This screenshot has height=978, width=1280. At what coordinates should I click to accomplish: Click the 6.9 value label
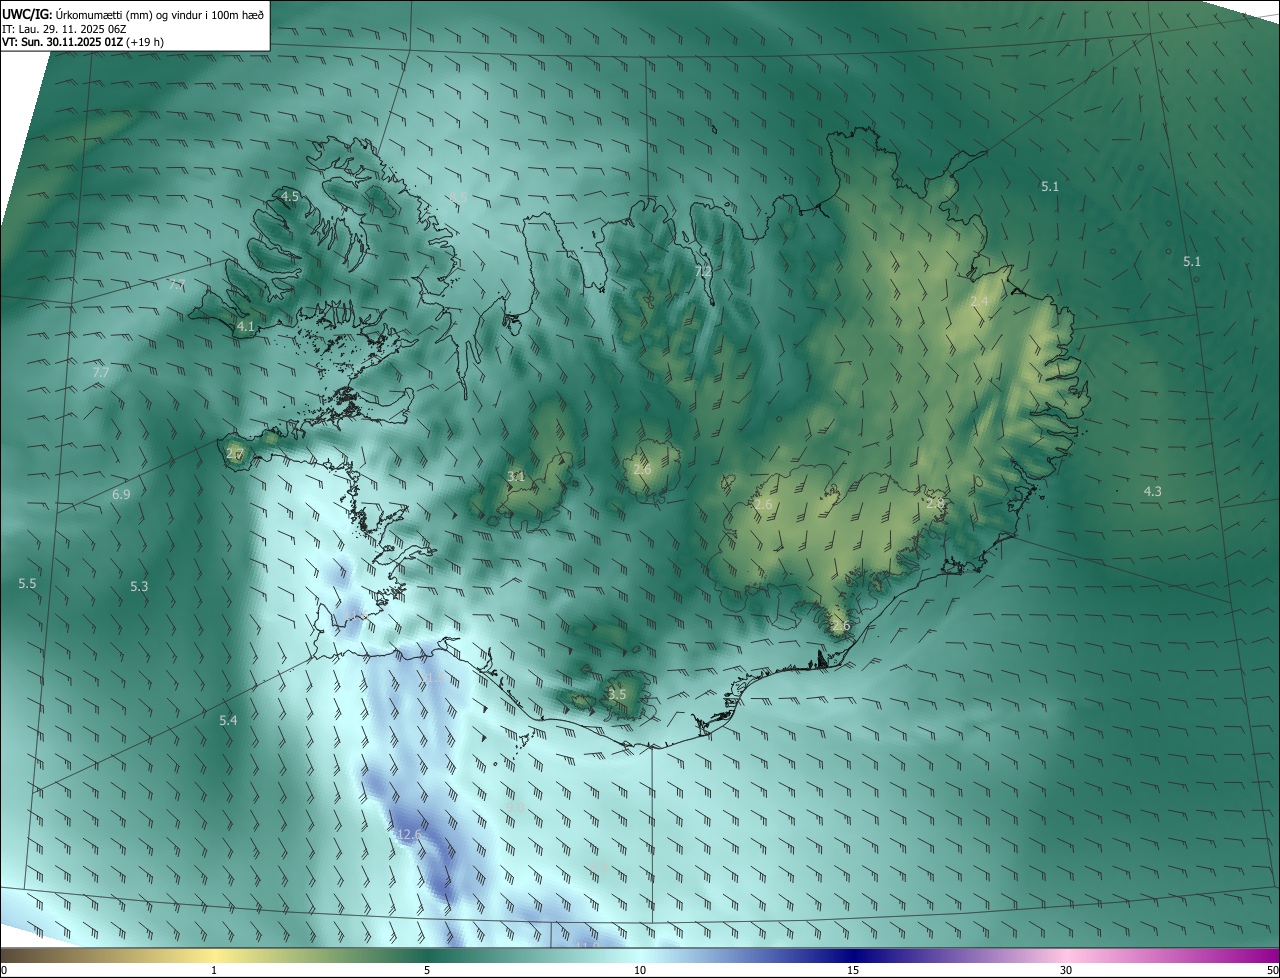[x=121, y=495]
